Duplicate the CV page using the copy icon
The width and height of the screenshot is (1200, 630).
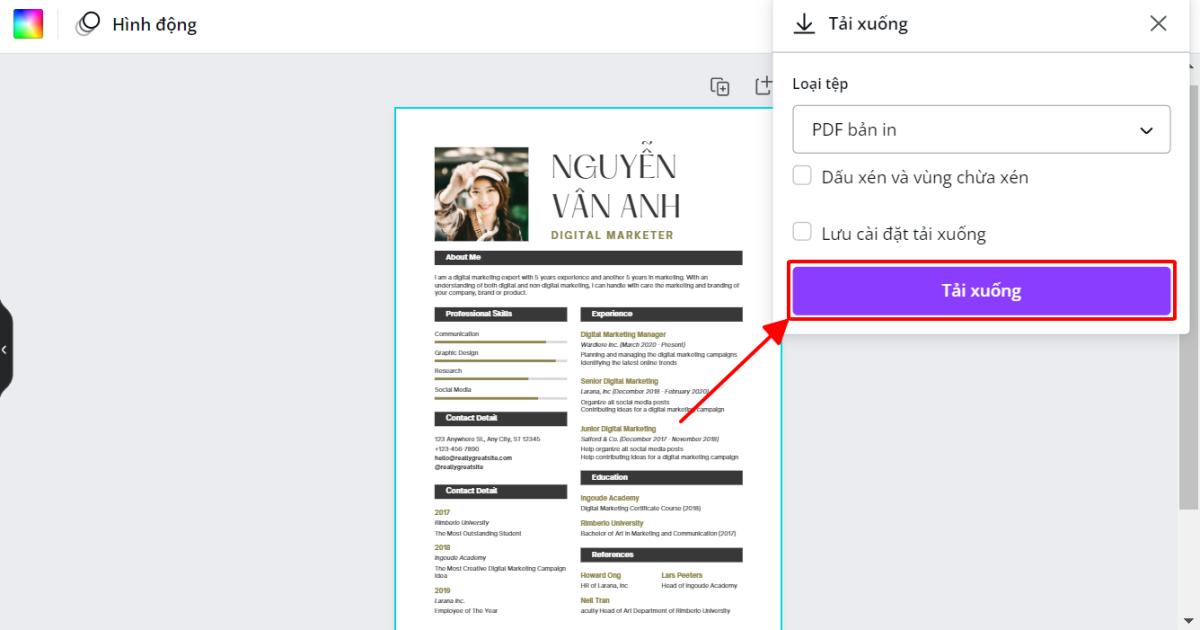719,88
